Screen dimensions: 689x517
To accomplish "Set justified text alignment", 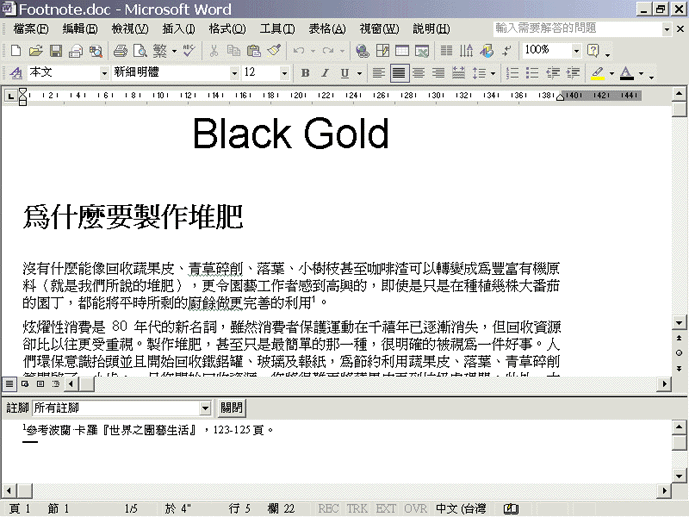I will 399,72.
